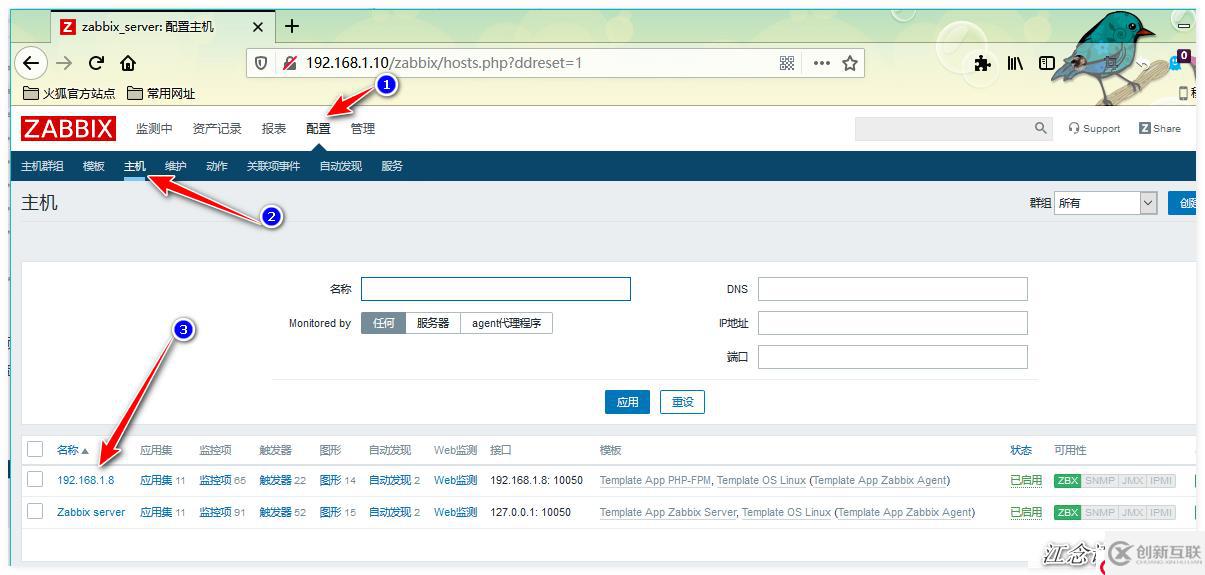
Task: Open the library bookshelf icon
Action: (x=1015, y=63)
